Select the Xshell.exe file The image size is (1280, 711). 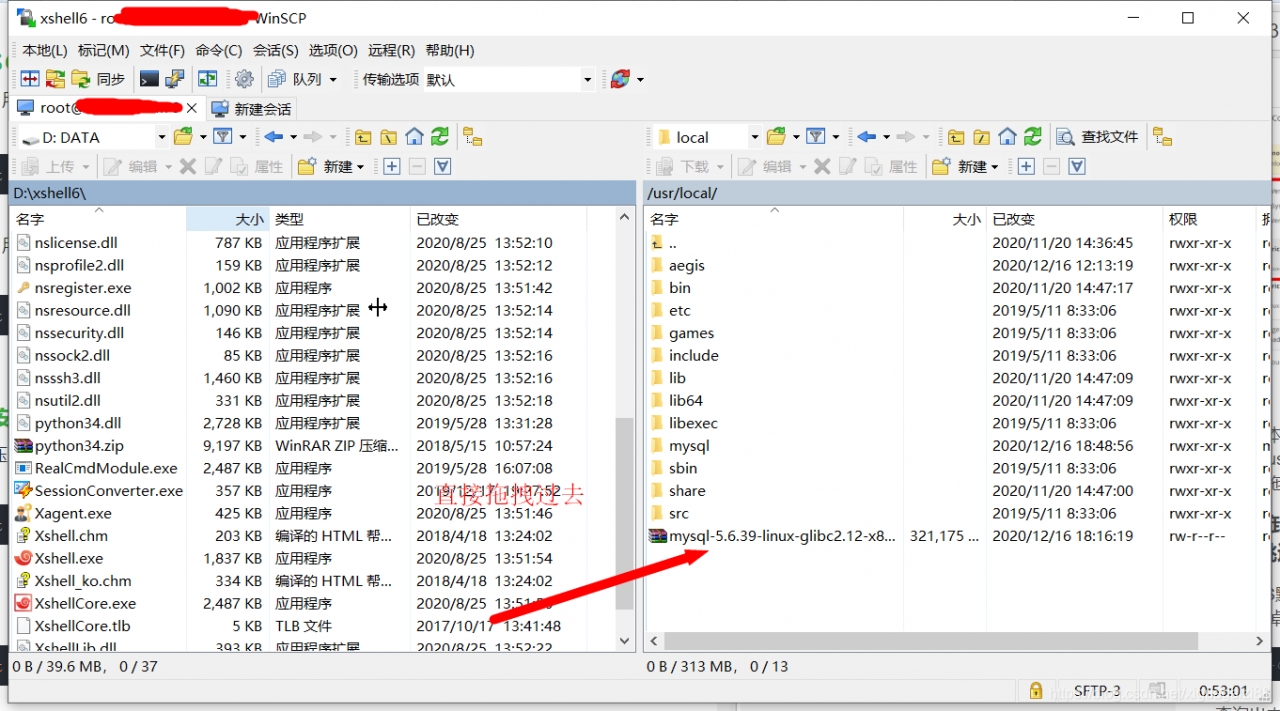pos(59,558)
